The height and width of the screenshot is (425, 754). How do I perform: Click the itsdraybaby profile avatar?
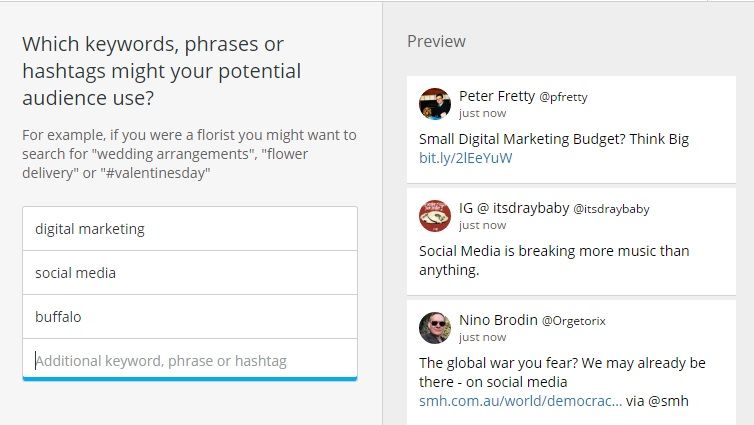(x=435, y=216)
